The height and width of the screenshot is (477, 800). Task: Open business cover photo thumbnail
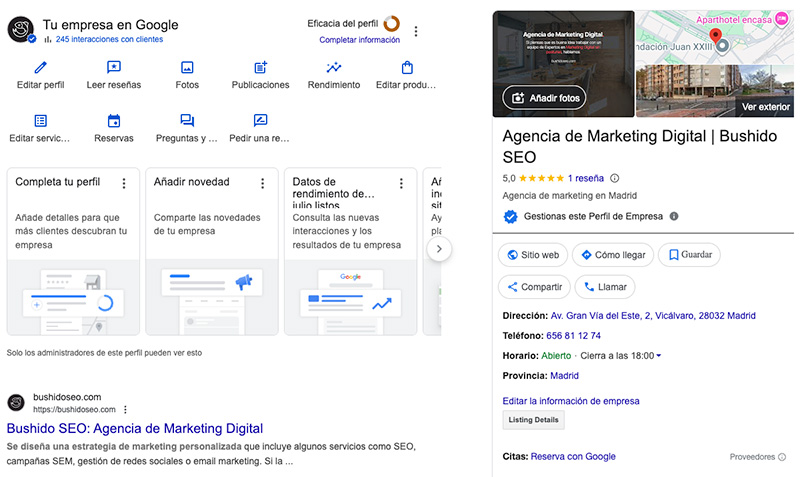pyautogui.click(x=564, y=64)
